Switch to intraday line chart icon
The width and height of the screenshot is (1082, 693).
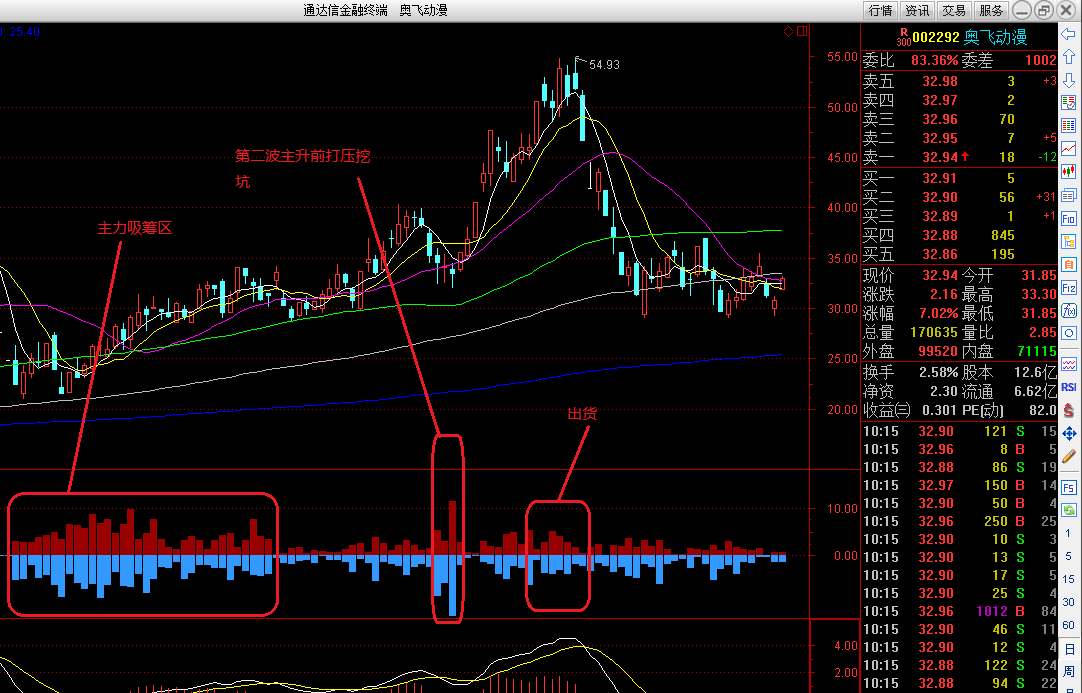click(1069, 149)
